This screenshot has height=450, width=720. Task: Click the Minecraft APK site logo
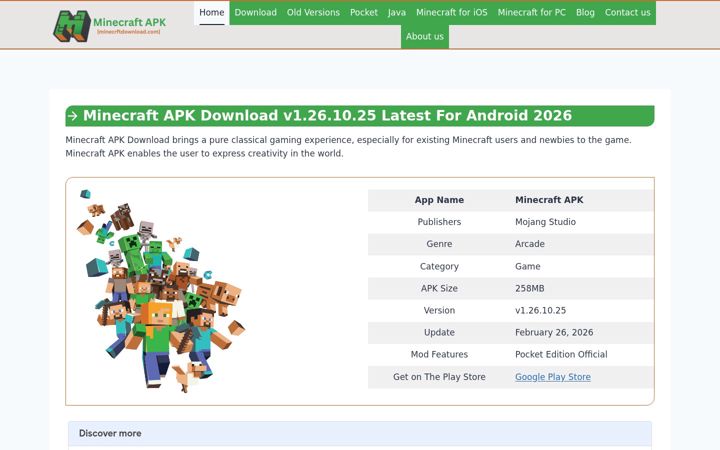point(110,26)
